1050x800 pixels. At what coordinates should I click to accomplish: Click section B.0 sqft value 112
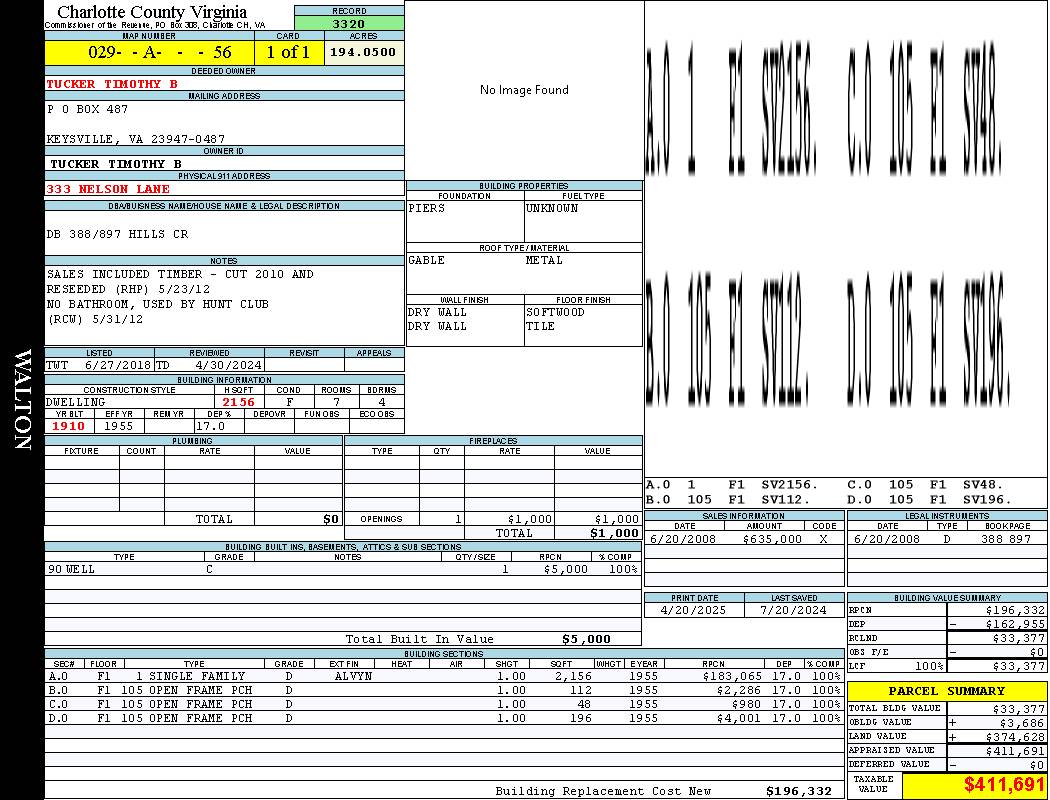pos(581,691)
